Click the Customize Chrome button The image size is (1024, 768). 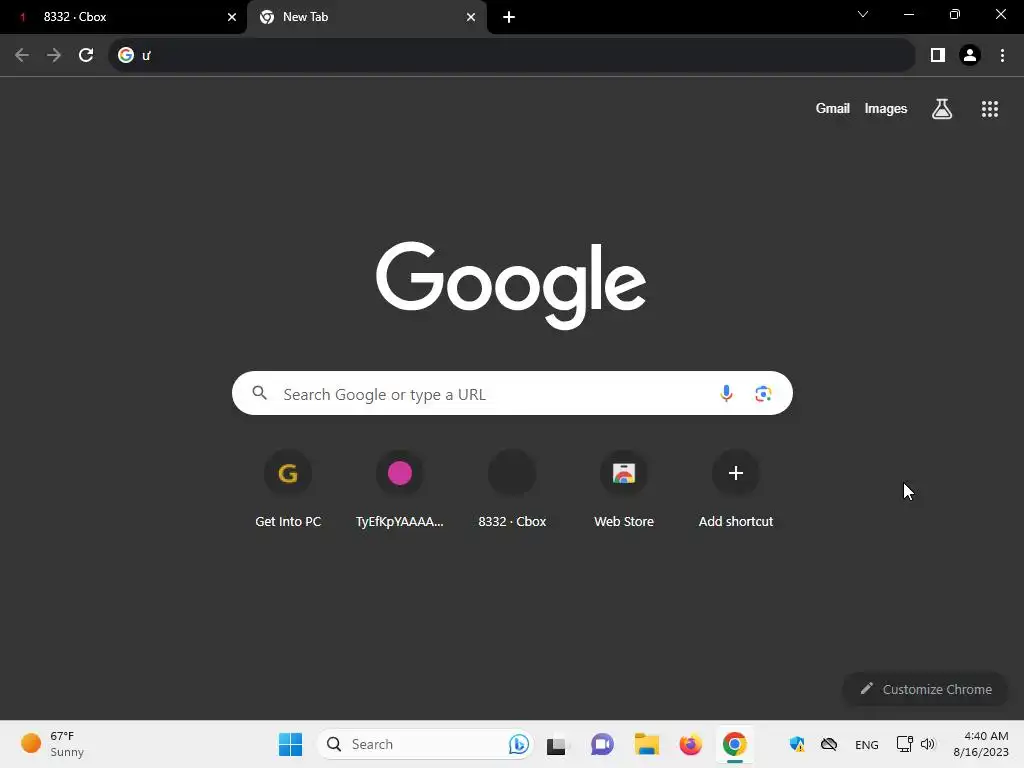(x=925, y=689)
